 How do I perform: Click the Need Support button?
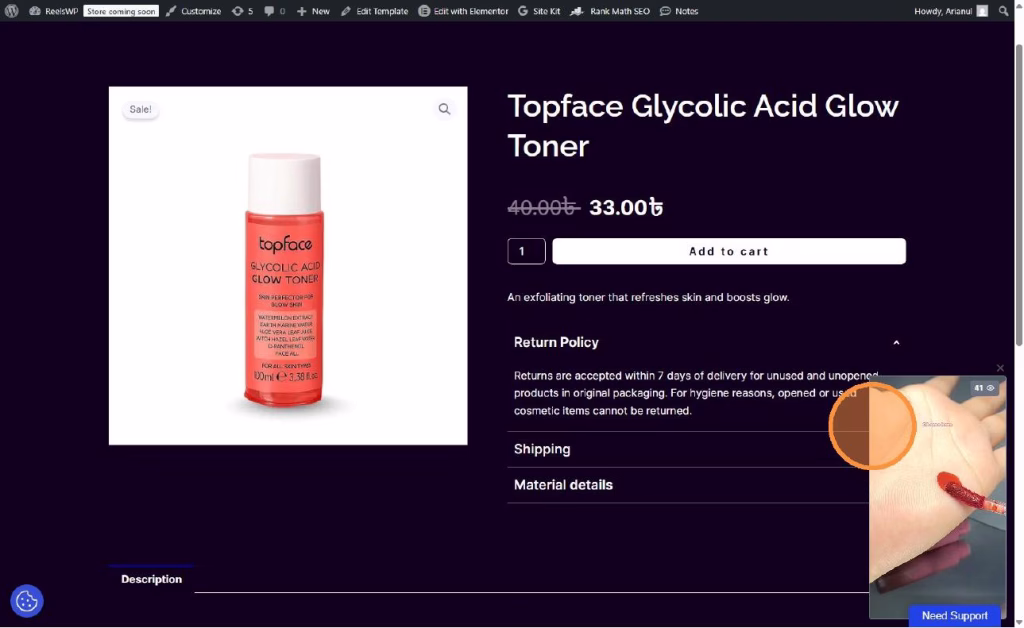click(x=954, y=616)
